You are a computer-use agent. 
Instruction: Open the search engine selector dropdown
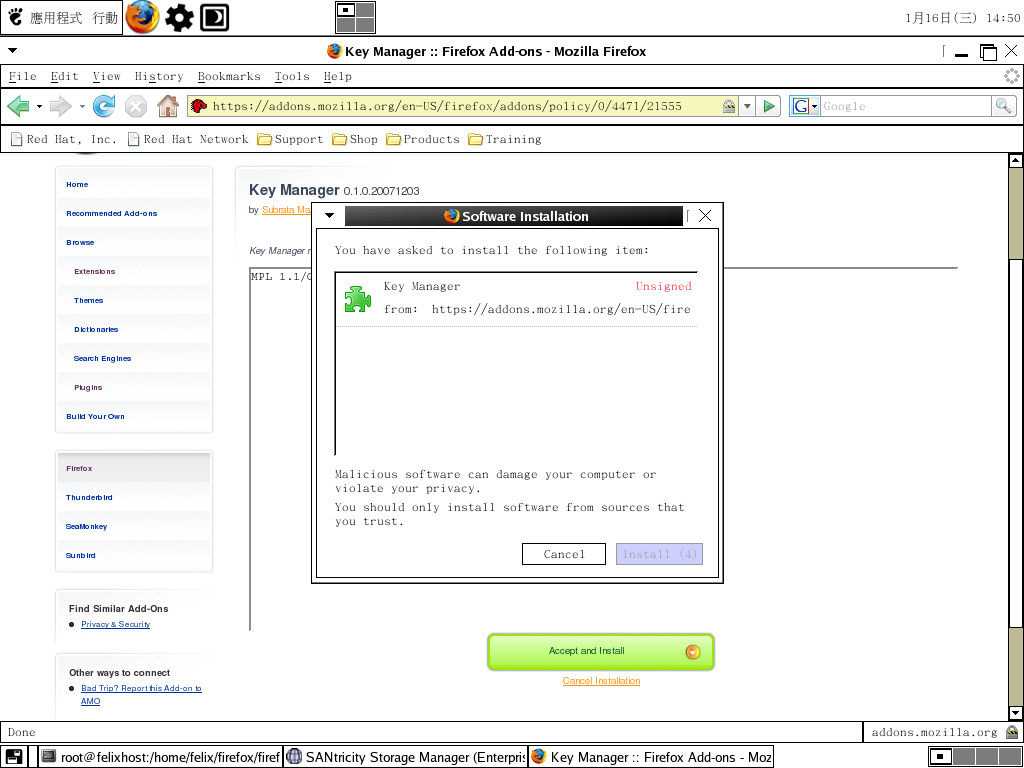click(805, 106)
